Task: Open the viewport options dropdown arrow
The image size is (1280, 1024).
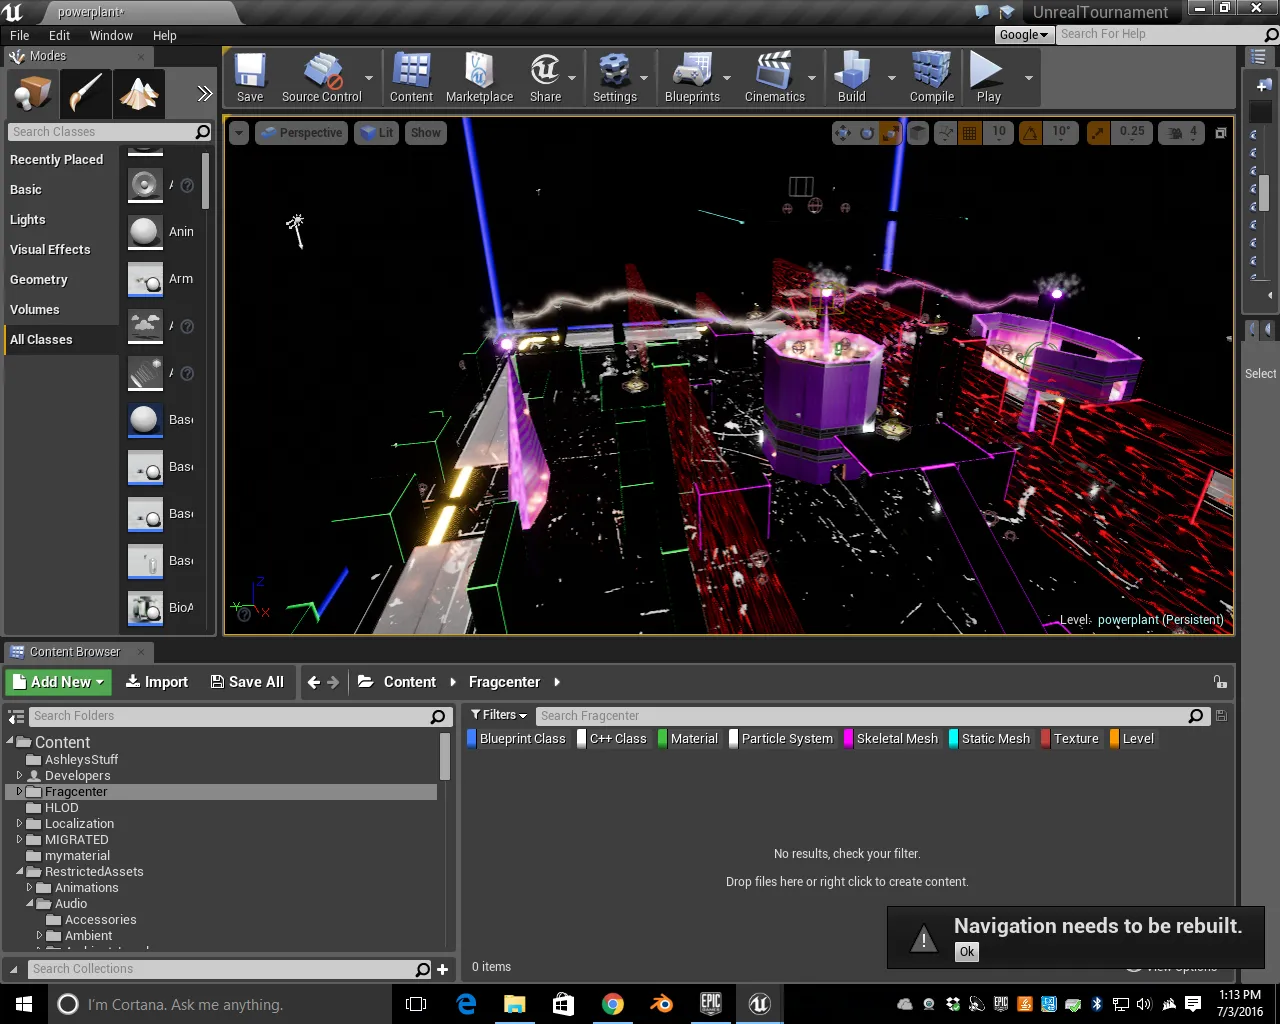Action: [x=238, y=132]
